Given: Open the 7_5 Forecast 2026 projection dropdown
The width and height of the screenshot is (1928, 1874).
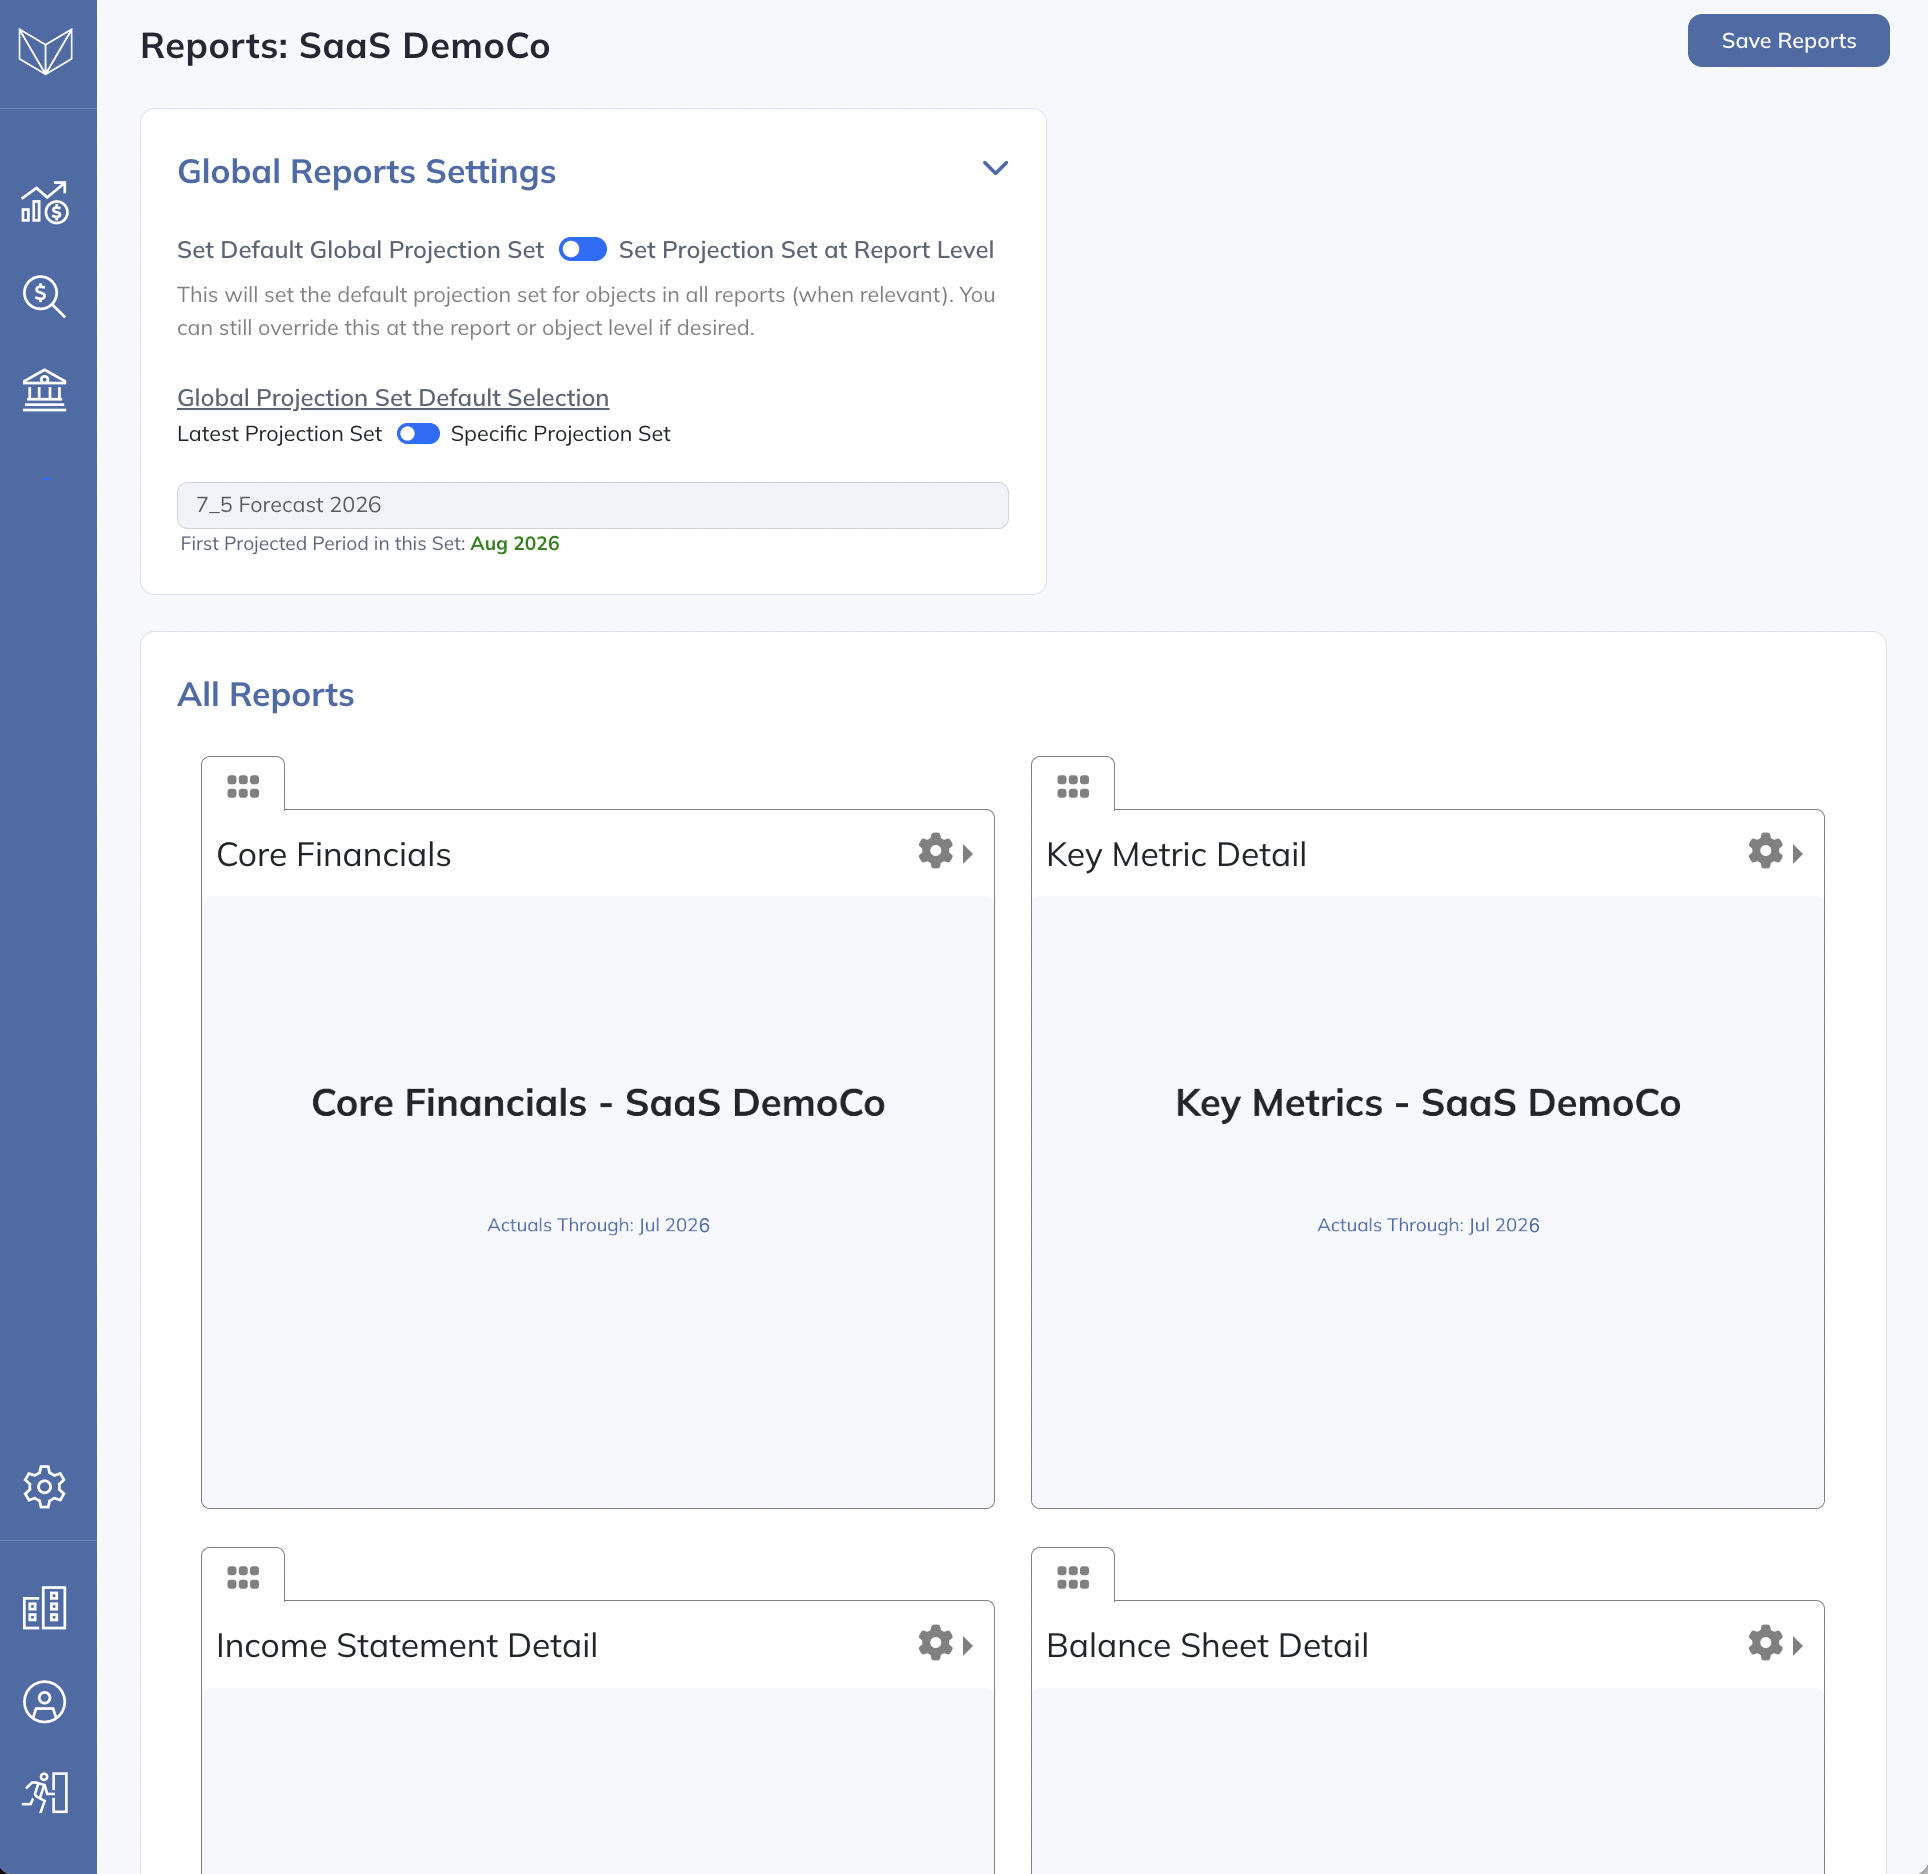Looking at the screenshot, I should 593,505.
